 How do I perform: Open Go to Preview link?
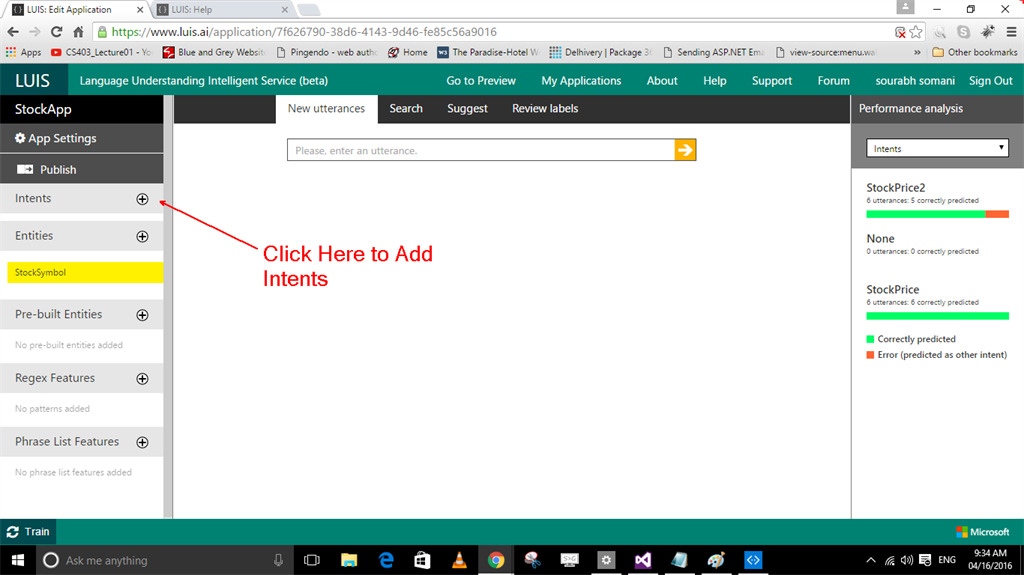[x=481, y=81]
